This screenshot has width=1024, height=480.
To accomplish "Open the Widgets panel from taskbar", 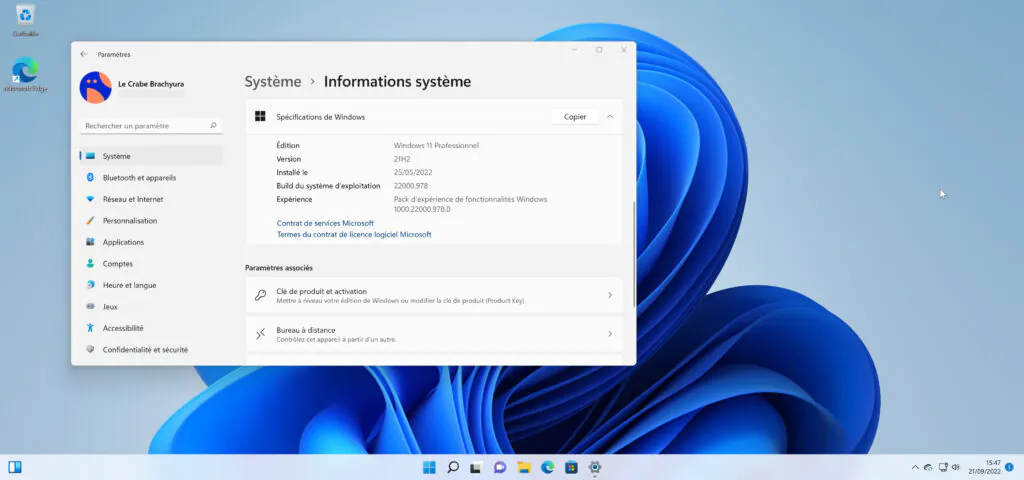I will 15,467.
